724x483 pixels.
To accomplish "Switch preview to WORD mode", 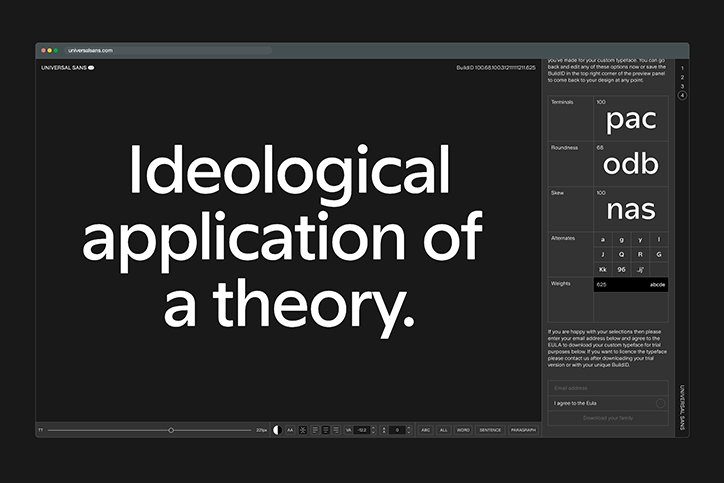I will [463, 430].
